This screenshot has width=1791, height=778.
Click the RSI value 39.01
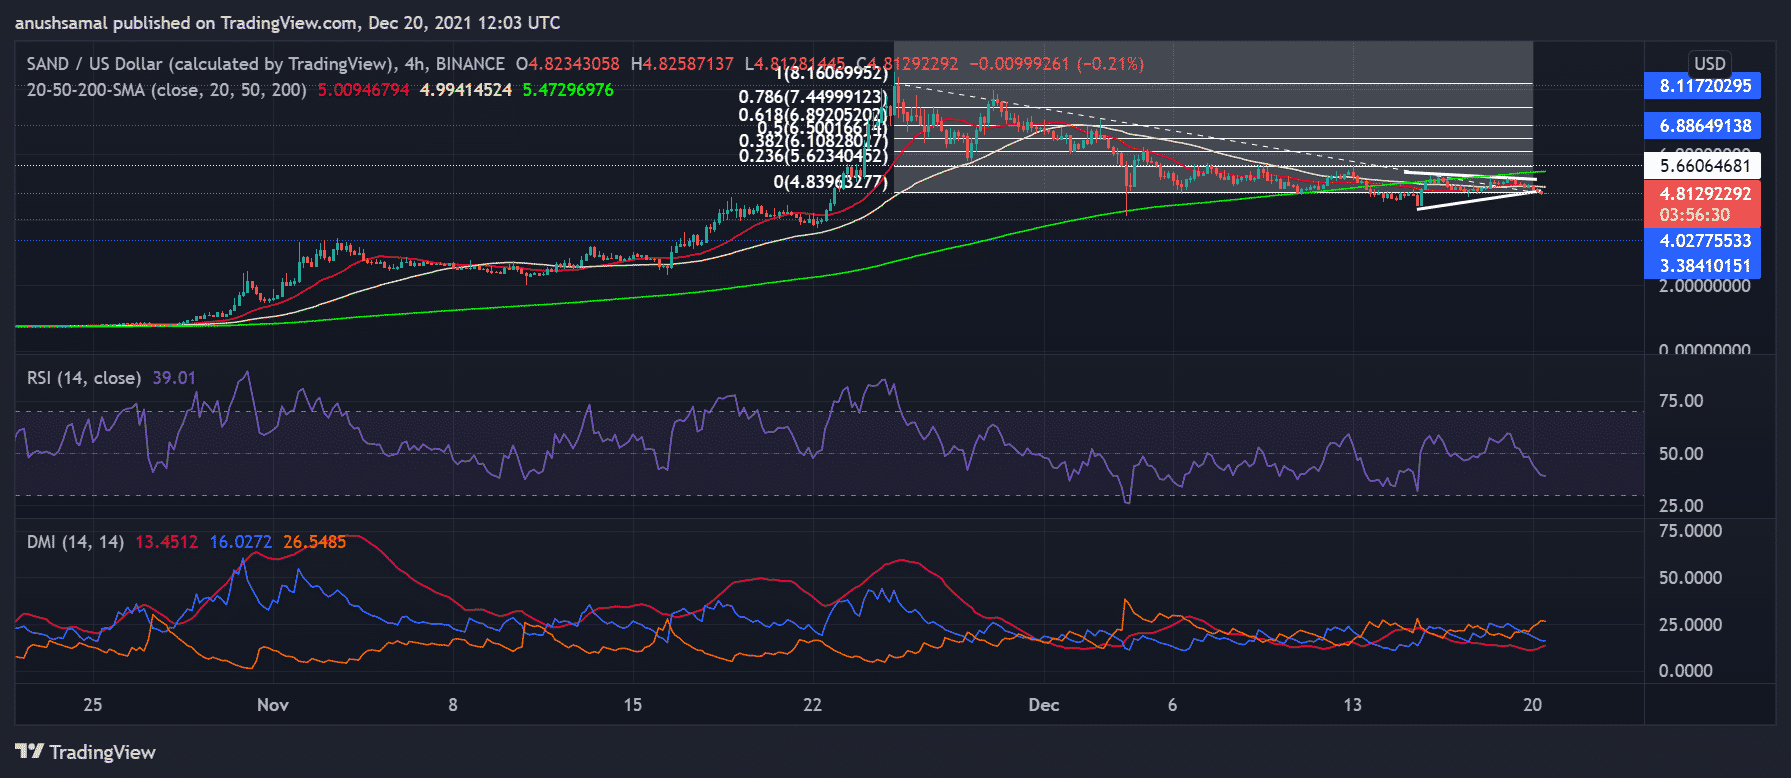[x=174, y=378]
